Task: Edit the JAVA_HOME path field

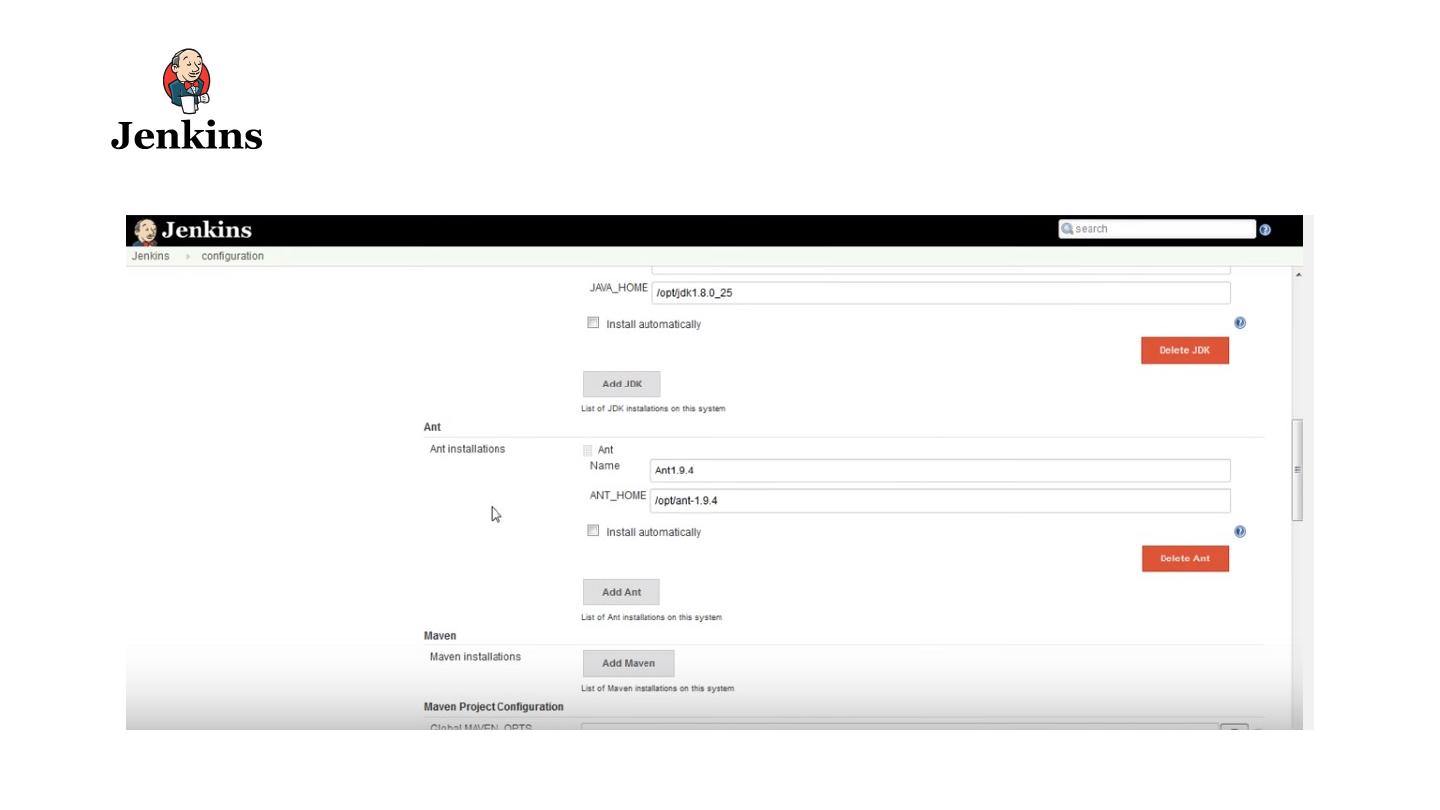Action: point(940,293)
